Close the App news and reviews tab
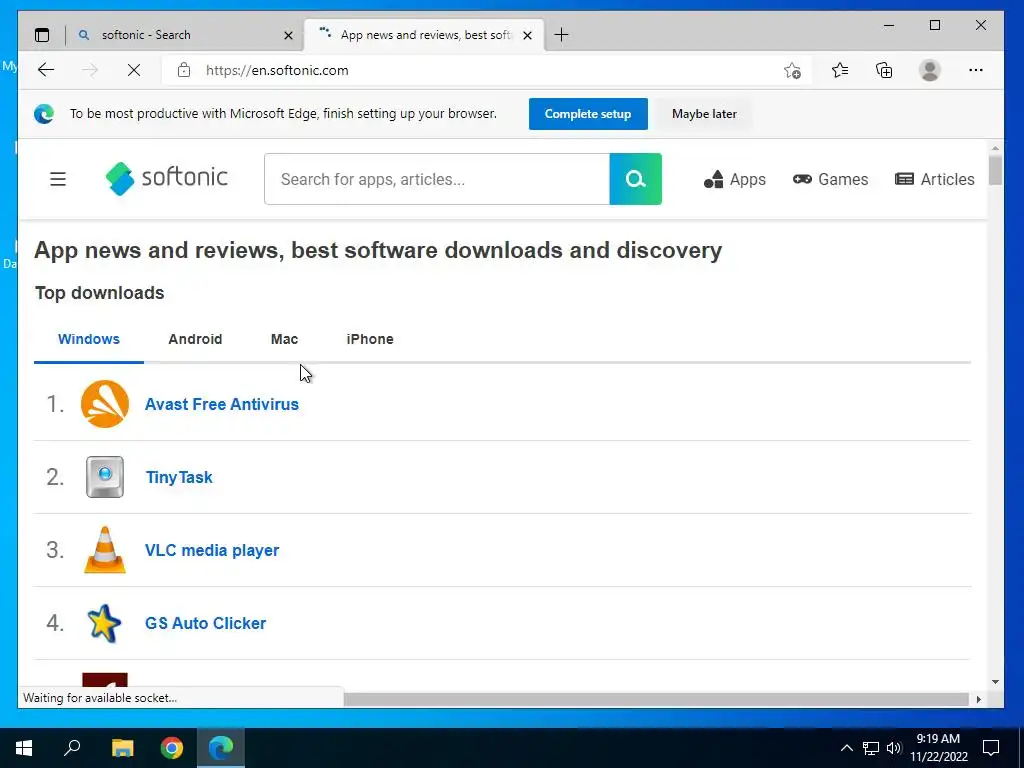Image resolution: width=1024 pixels, height=768 pixels. [x=528, y=35]
